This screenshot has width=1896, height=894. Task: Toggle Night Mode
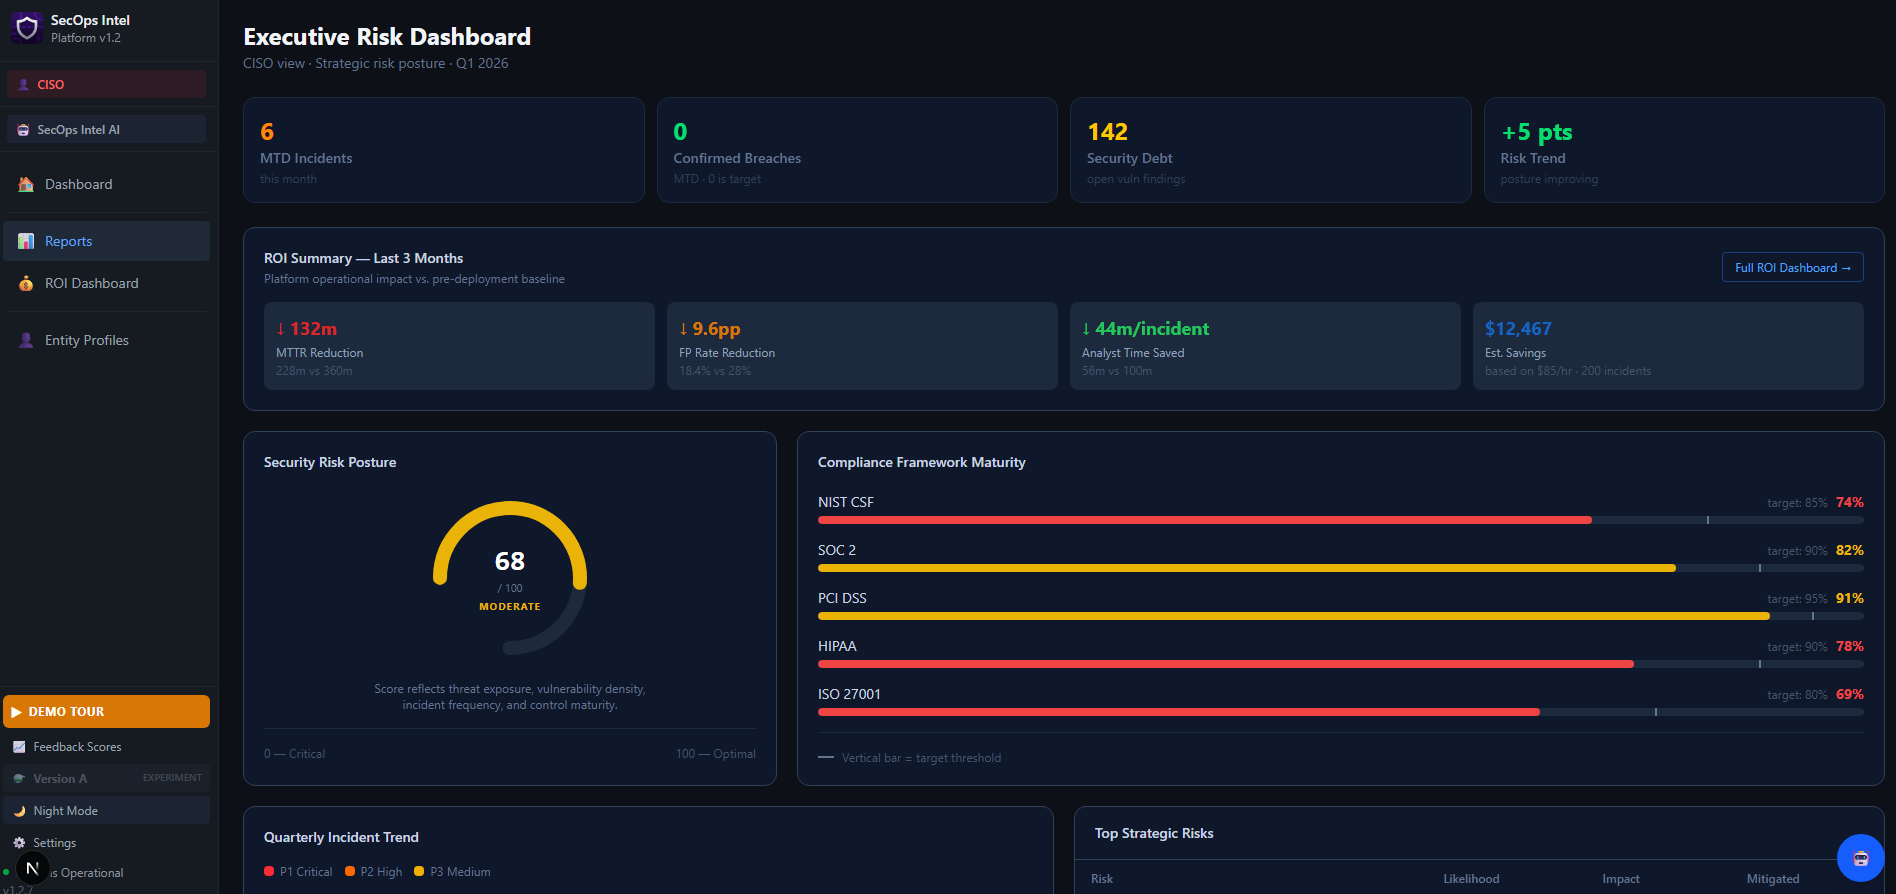point(106,811)
